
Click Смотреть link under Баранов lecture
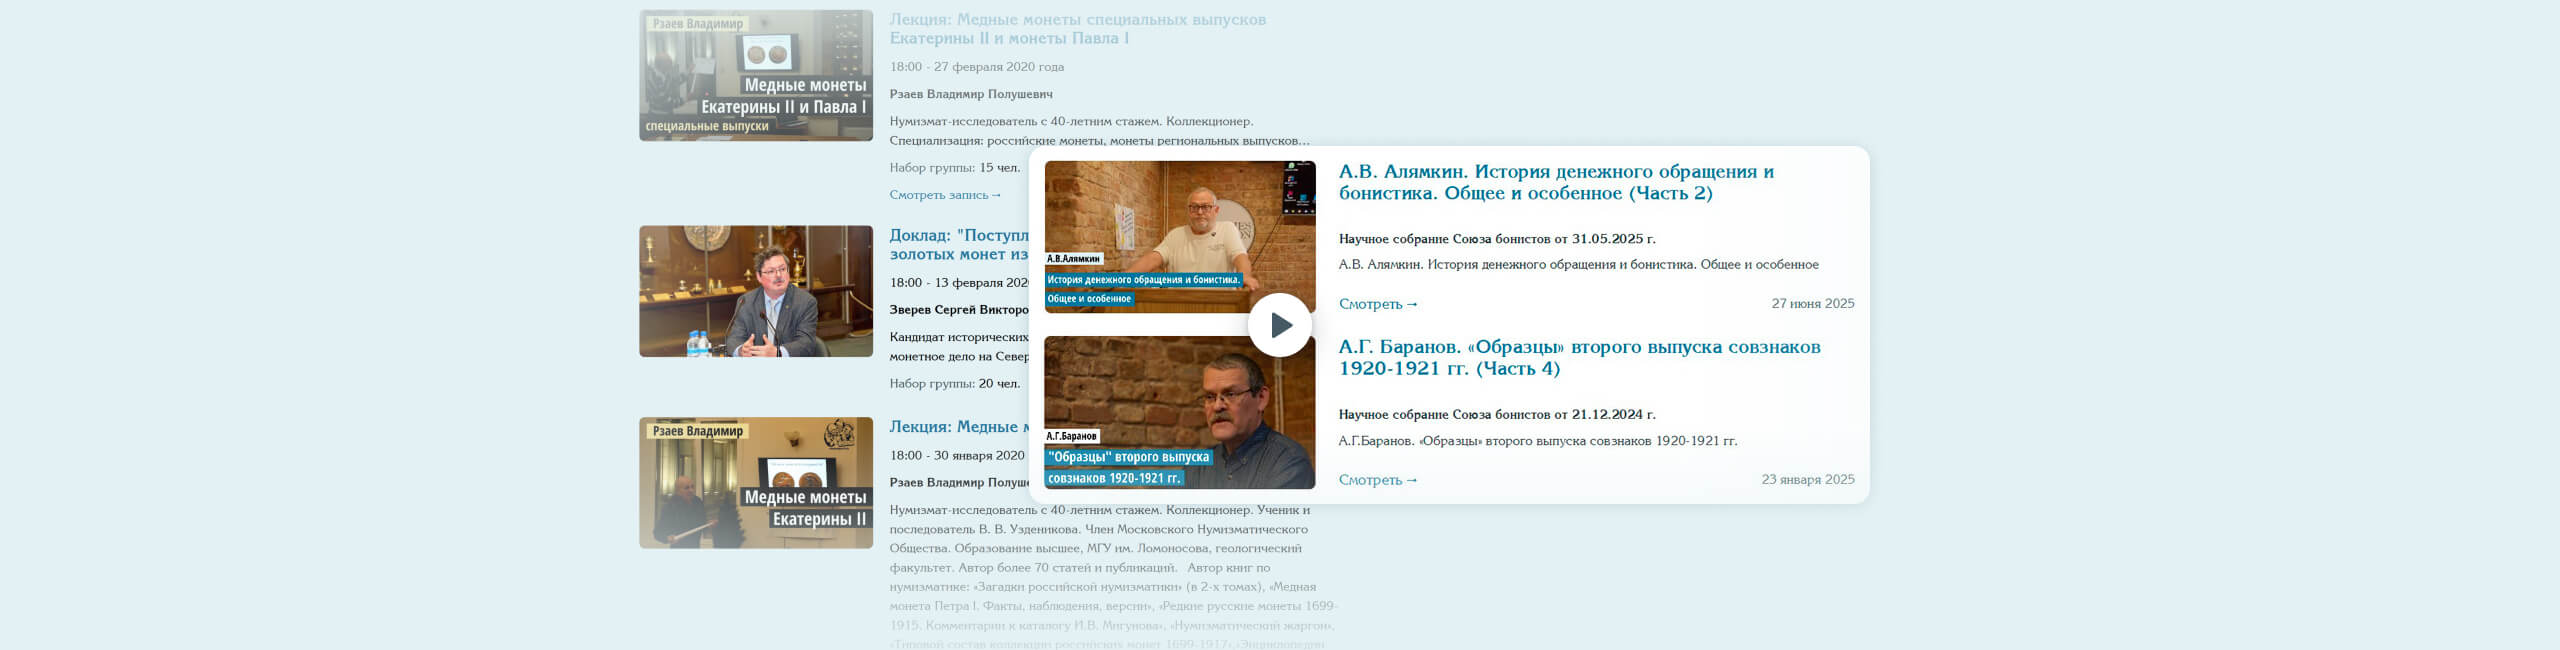pos(1378,480)
